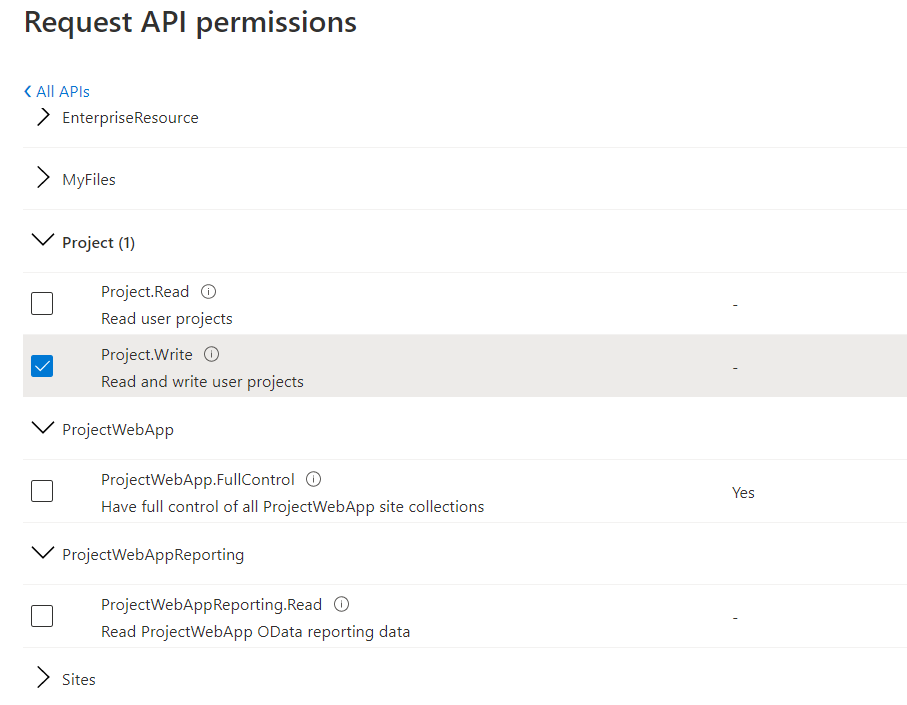Click the ProjectWebApp.FullControl permission name
Viewport: 907px width, 705px height.
[198, 479]
